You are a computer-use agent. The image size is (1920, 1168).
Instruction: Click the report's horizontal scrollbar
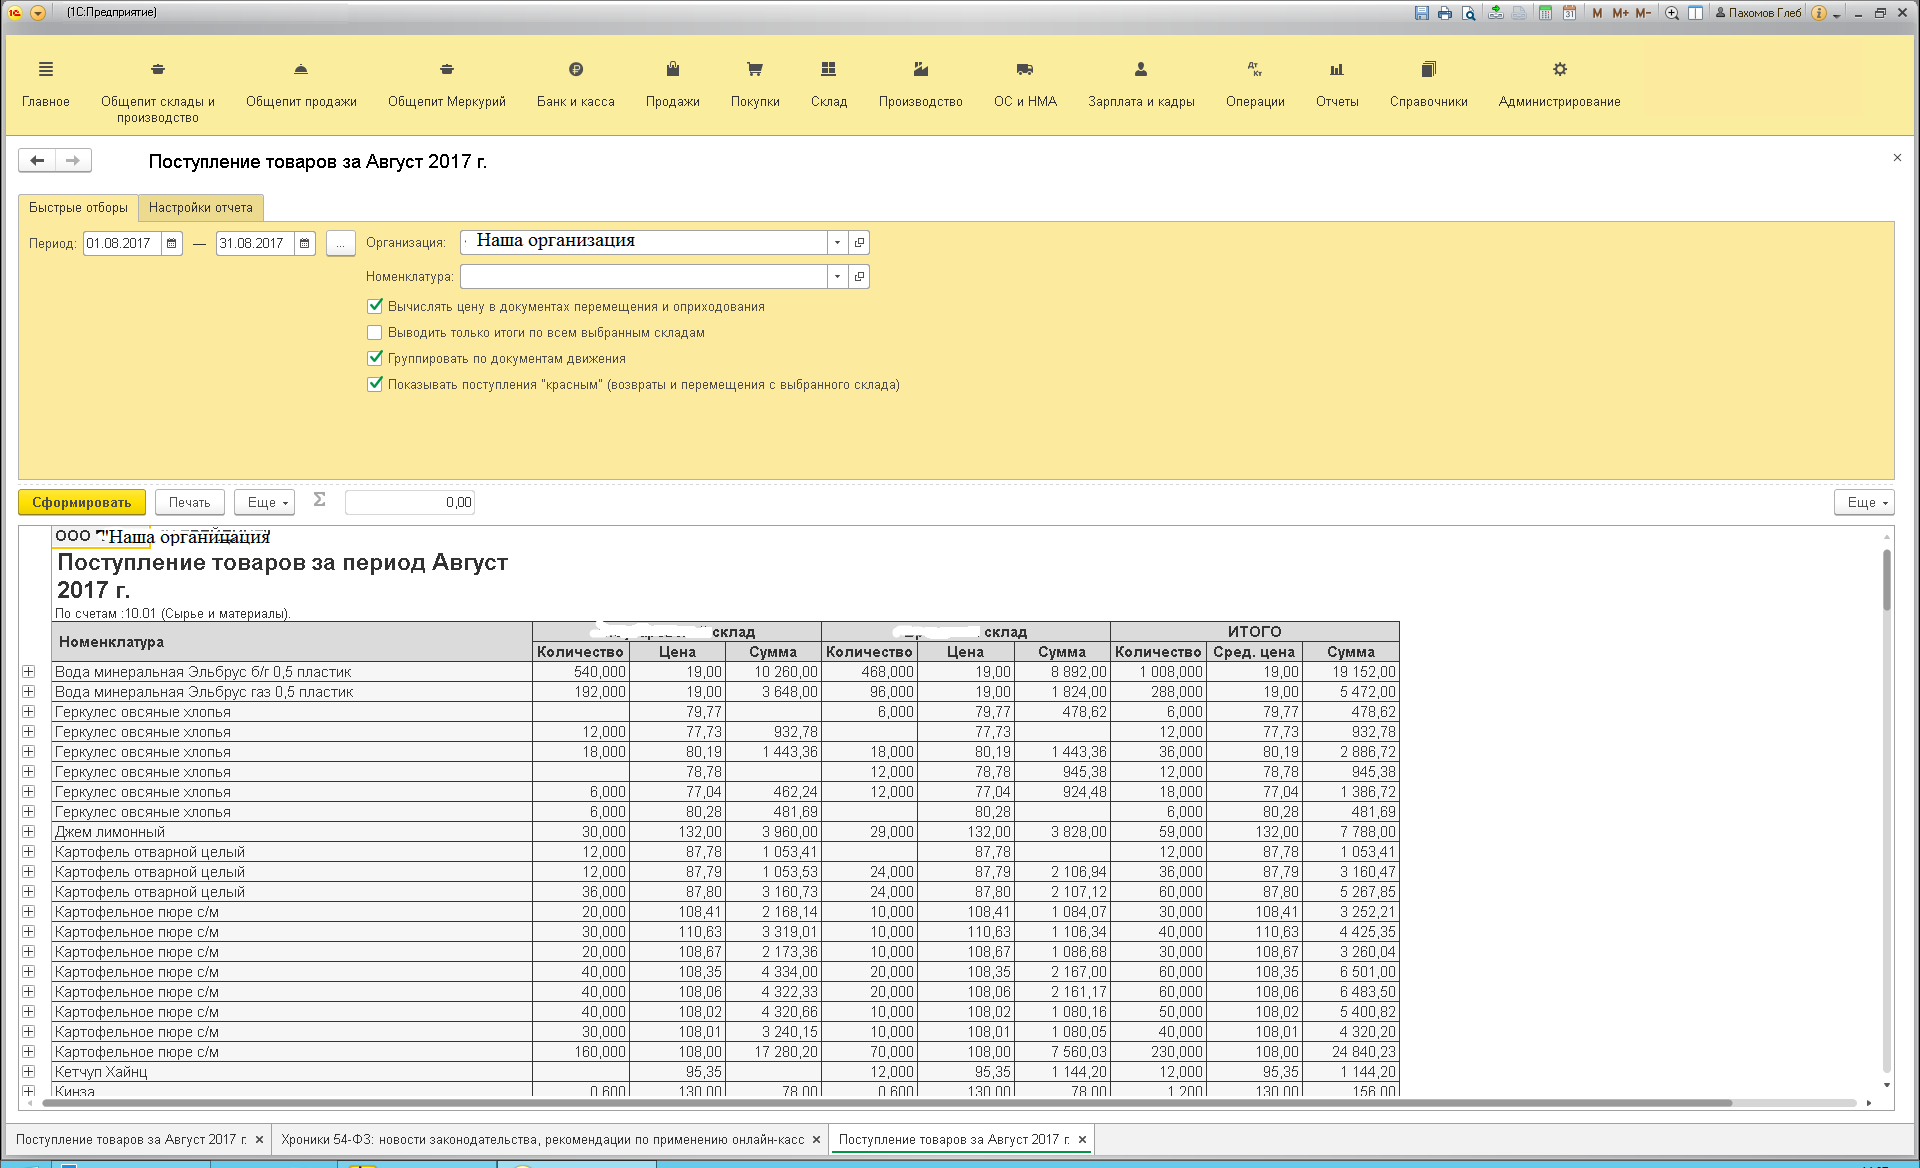(x=887, y=1103)
